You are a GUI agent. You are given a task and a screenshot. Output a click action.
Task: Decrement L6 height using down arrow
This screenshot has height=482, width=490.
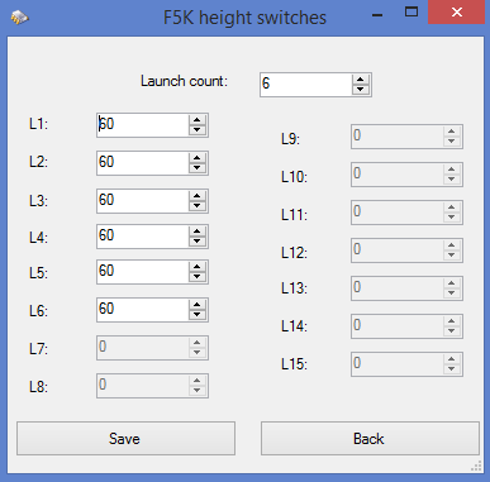point(197,315)
